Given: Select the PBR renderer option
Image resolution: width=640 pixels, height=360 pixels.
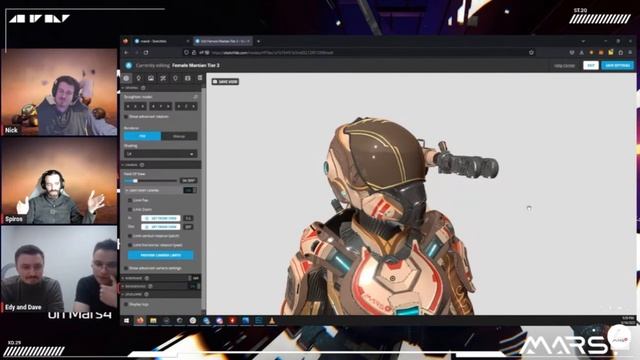Looking at the screenshot, I should [x=142, y=136].
